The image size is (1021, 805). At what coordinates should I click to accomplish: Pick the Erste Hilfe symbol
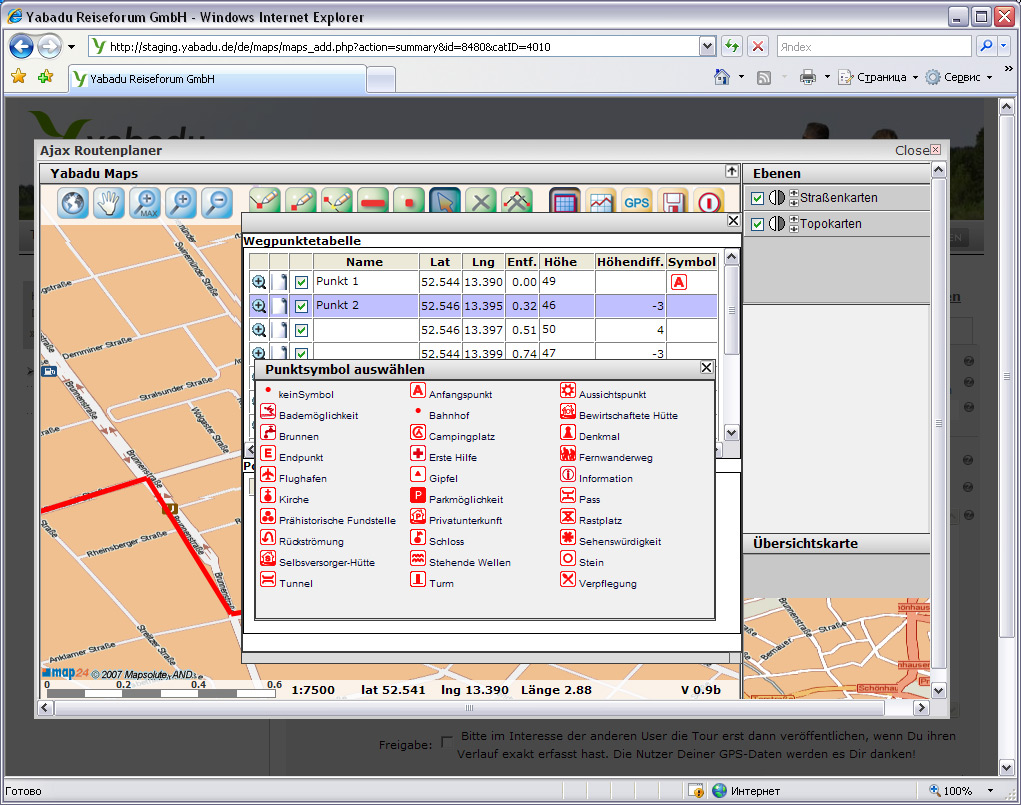point(418,453)
